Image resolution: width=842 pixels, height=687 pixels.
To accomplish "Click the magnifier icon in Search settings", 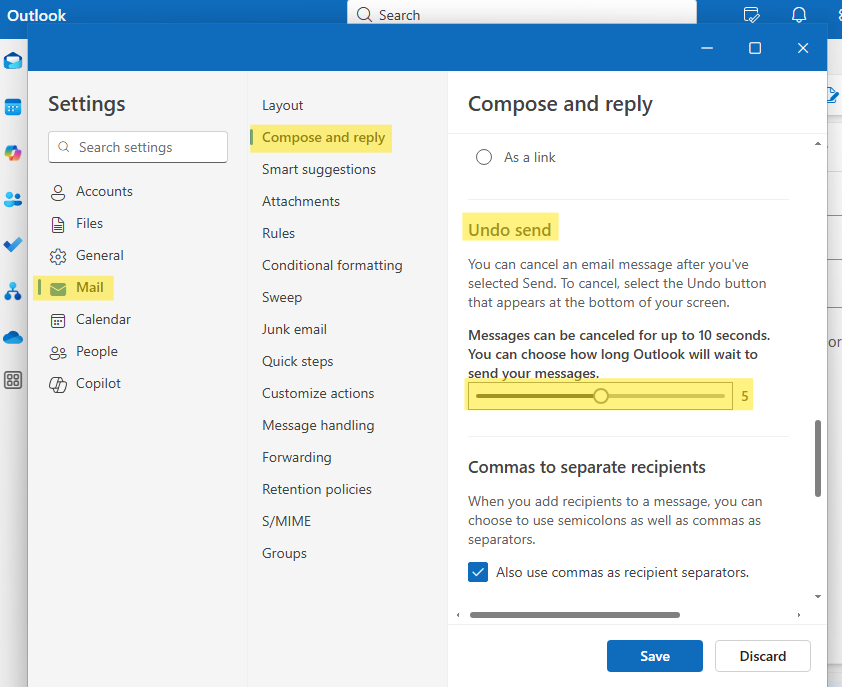I will (64, 147).
